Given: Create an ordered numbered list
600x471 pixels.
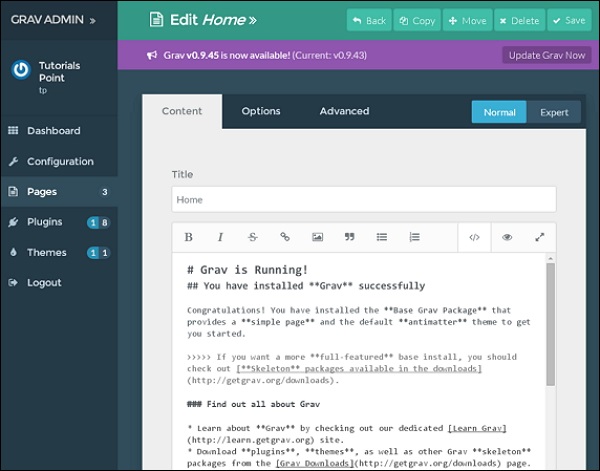Looking at the screenshot, I should point(414,237).
